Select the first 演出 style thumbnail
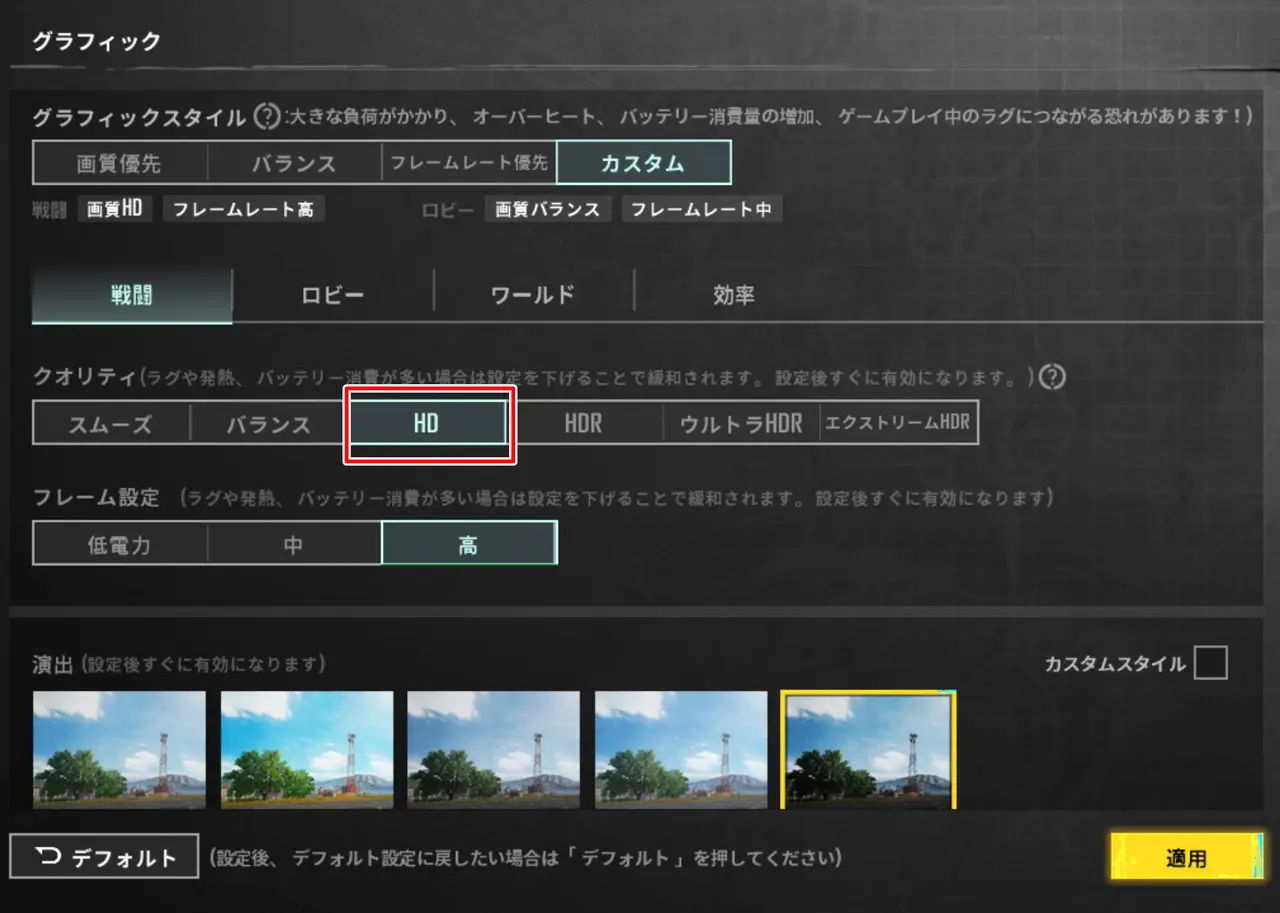 (x=119, y=749)
